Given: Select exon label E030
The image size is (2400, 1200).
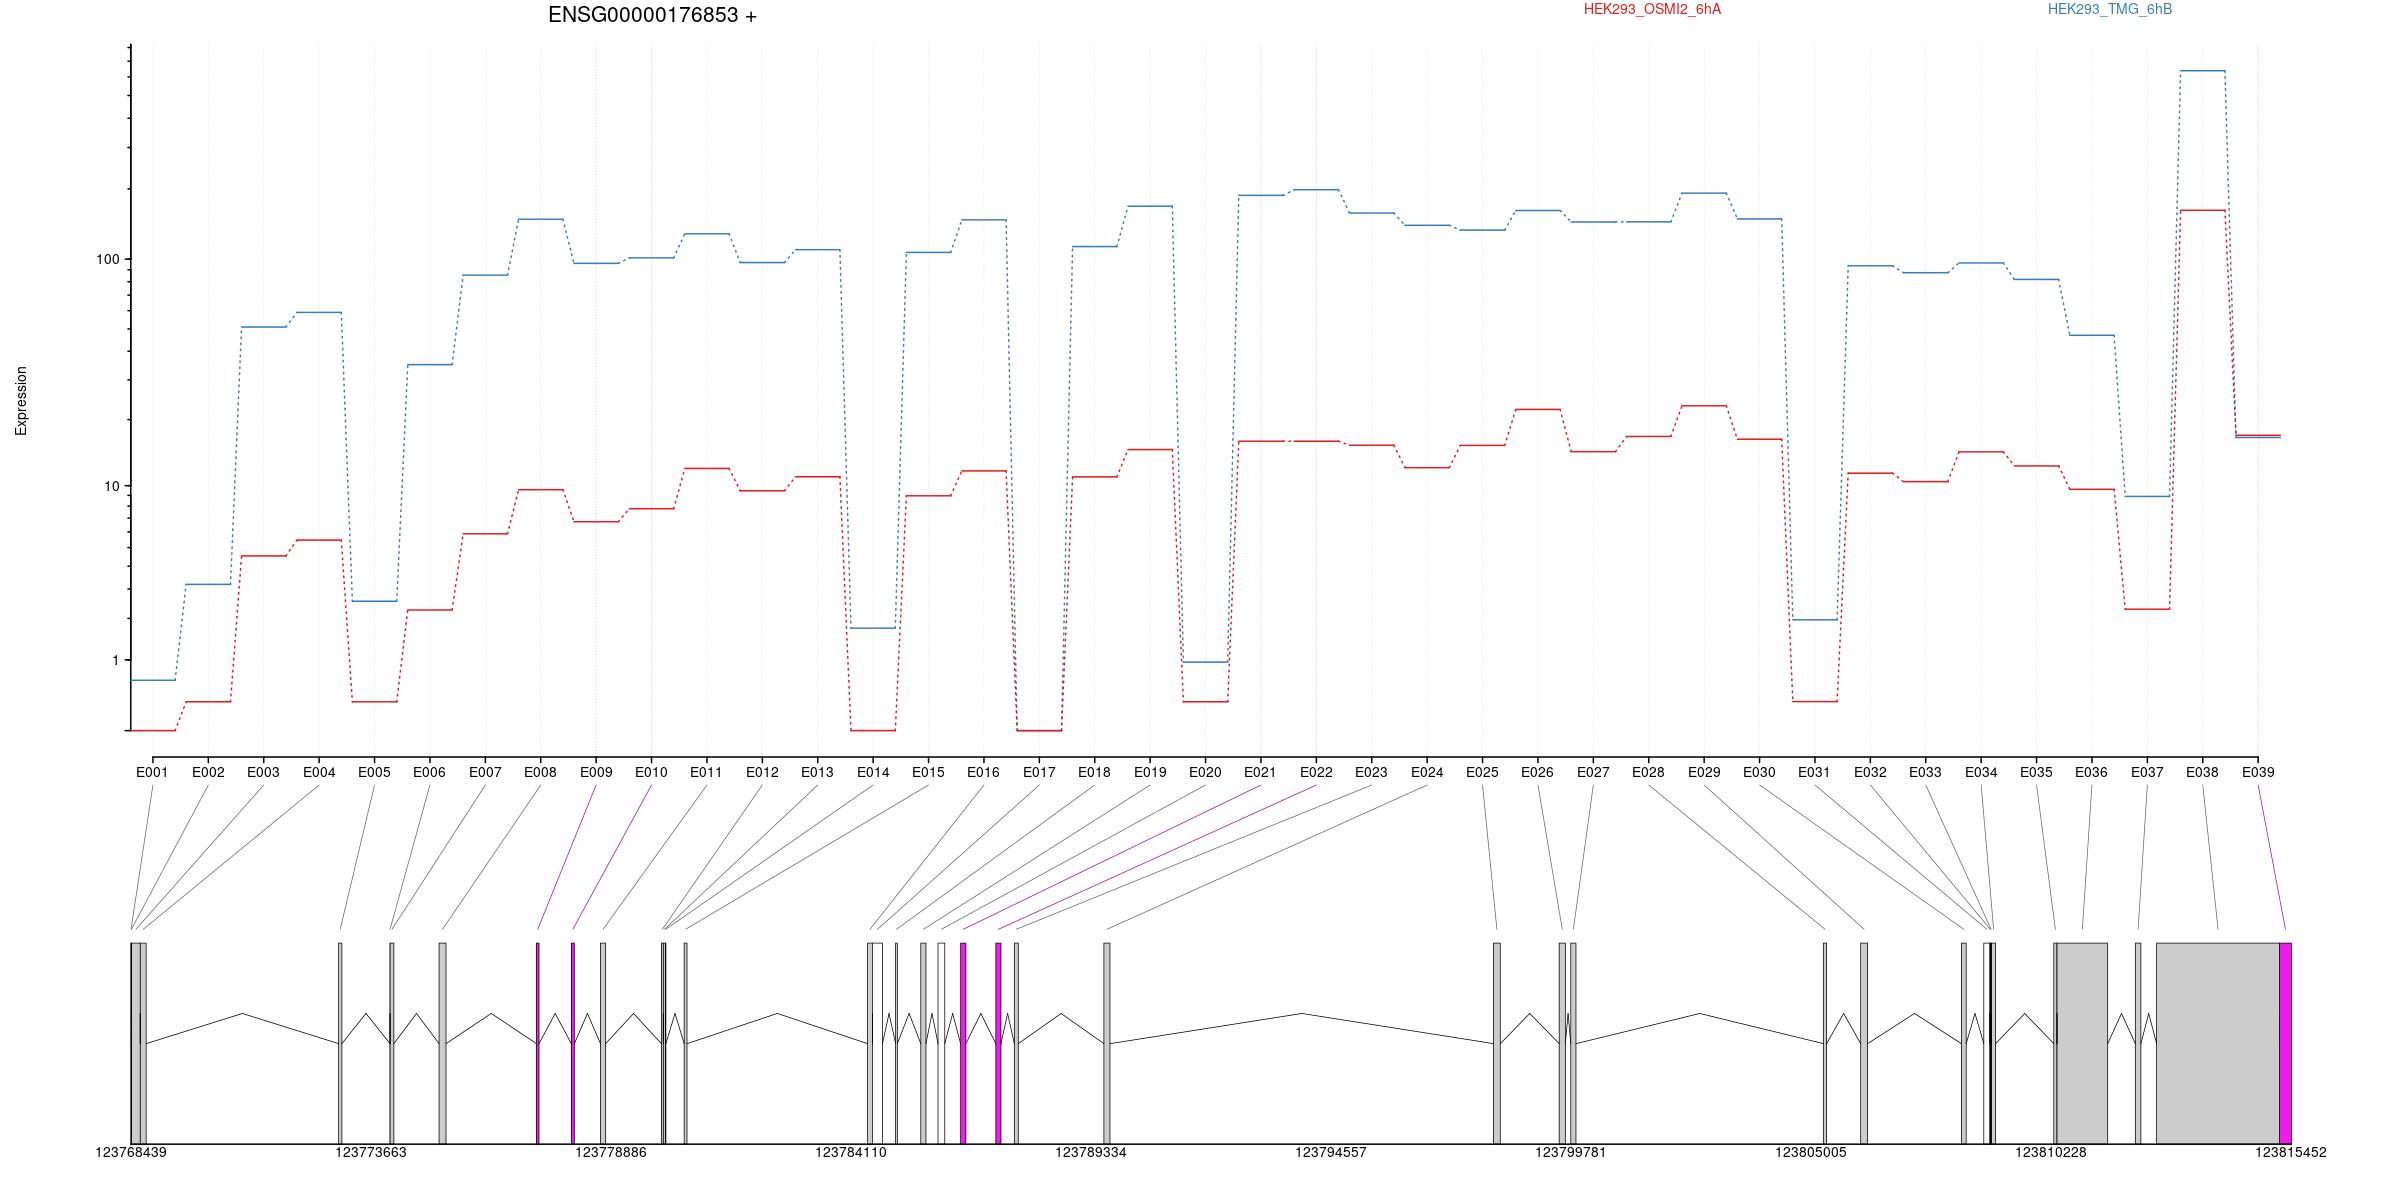Looking at the screenshot, I should (1759, 772).
